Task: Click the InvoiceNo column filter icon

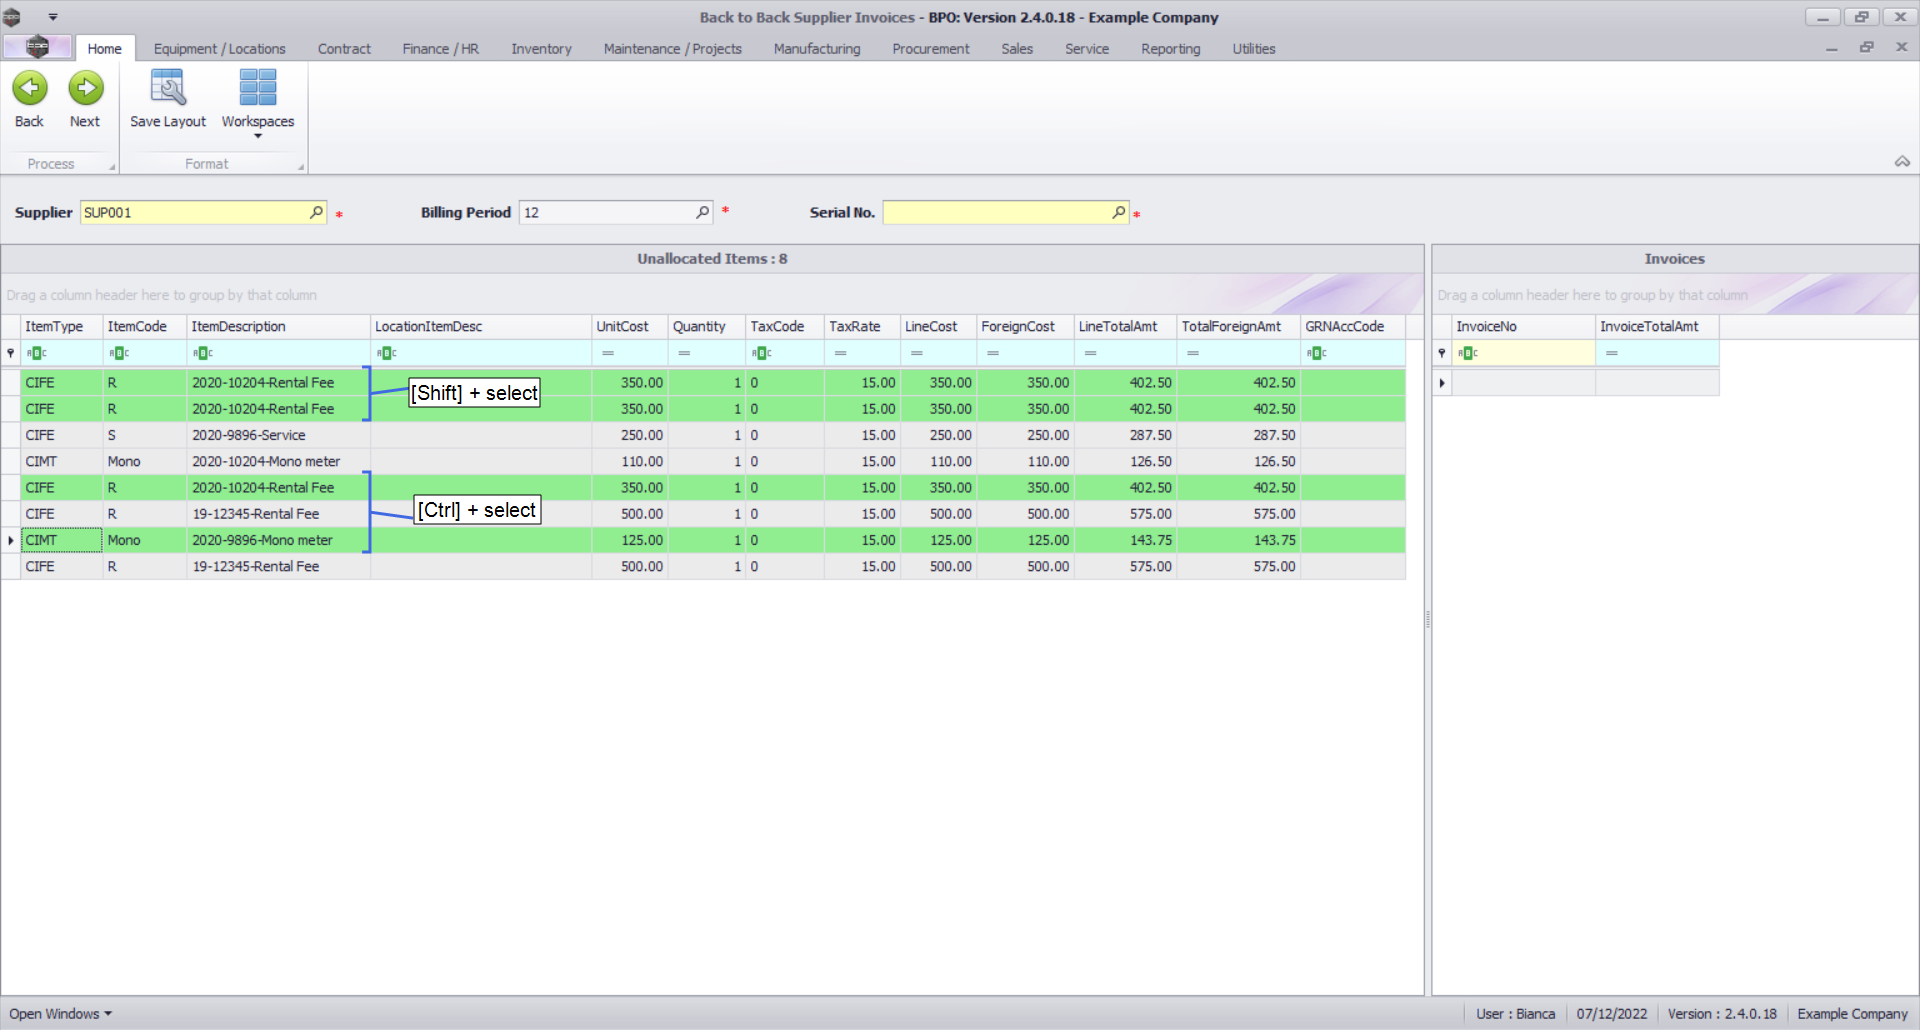Action: (x=1468, y=353)
